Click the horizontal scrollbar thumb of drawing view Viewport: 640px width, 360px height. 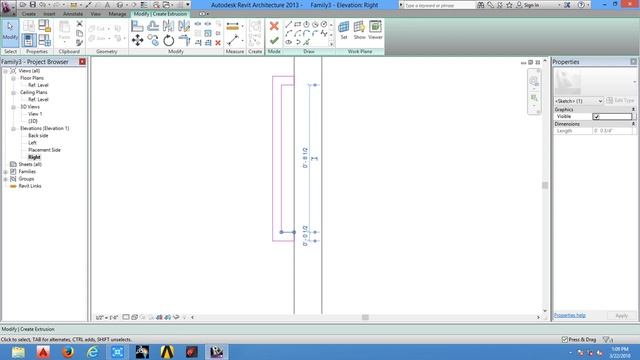click(365, 317)
